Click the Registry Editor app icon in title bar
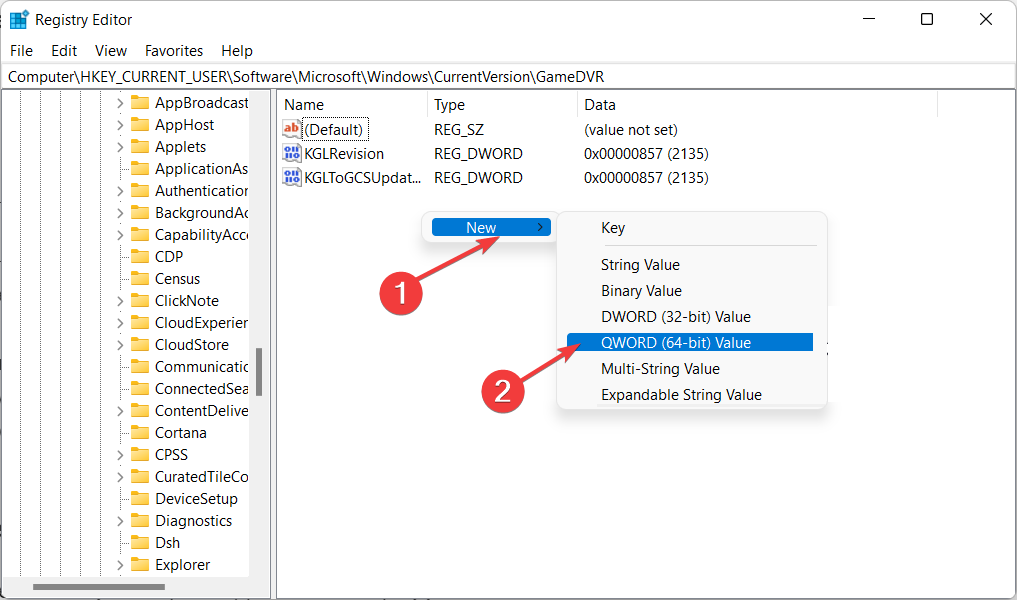This screenshot has height=600, width=1017. (19, 19)
